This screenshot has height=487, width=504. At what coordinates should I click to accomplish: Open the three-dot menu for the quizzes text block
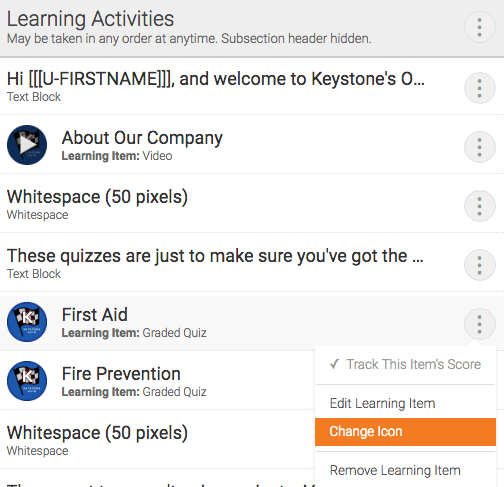(479, 265)
